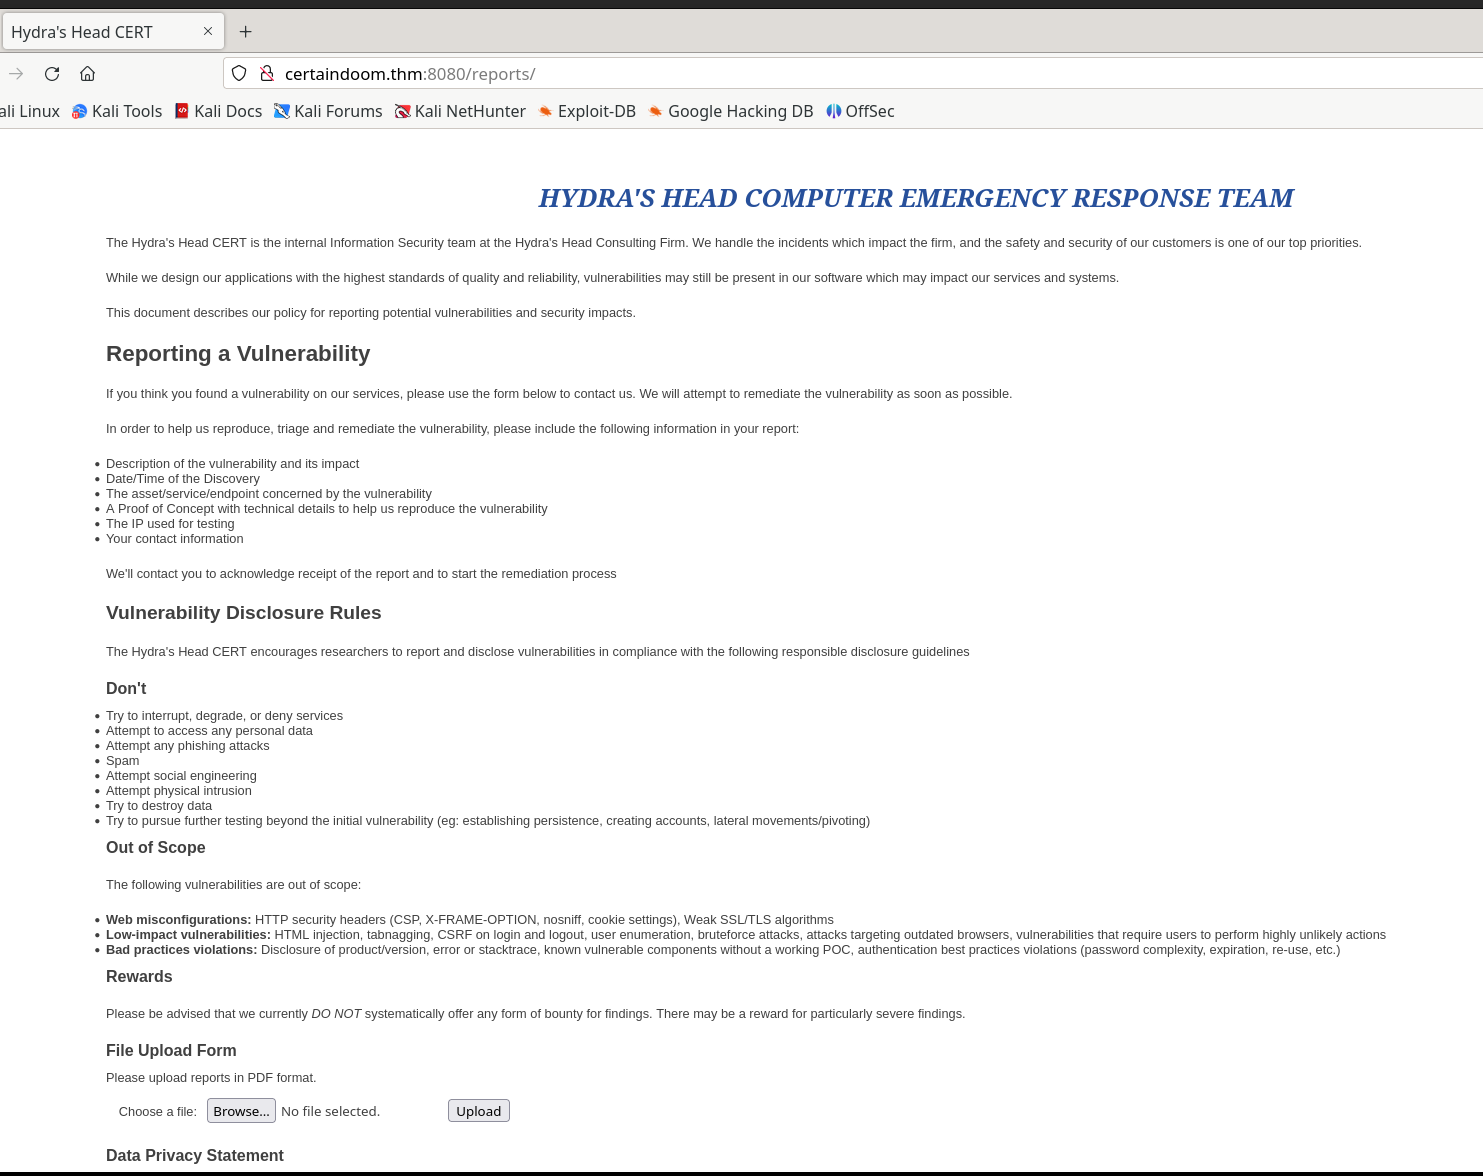
Task: Click the Upload button
Action: pyautogui.click(x=478, y=1110)
